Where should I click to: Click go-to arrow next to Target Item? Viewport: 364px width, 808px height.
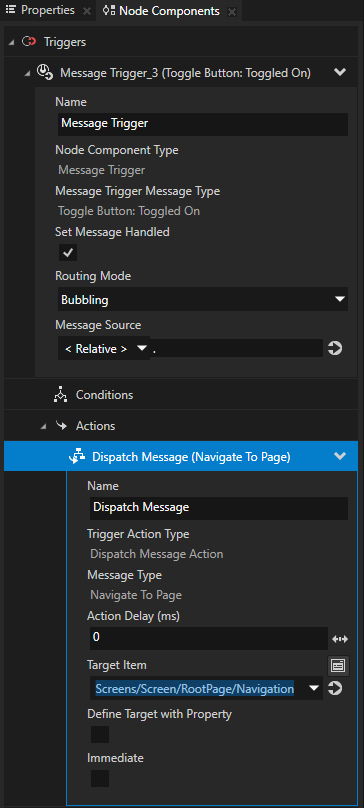[x=335, y=688]
